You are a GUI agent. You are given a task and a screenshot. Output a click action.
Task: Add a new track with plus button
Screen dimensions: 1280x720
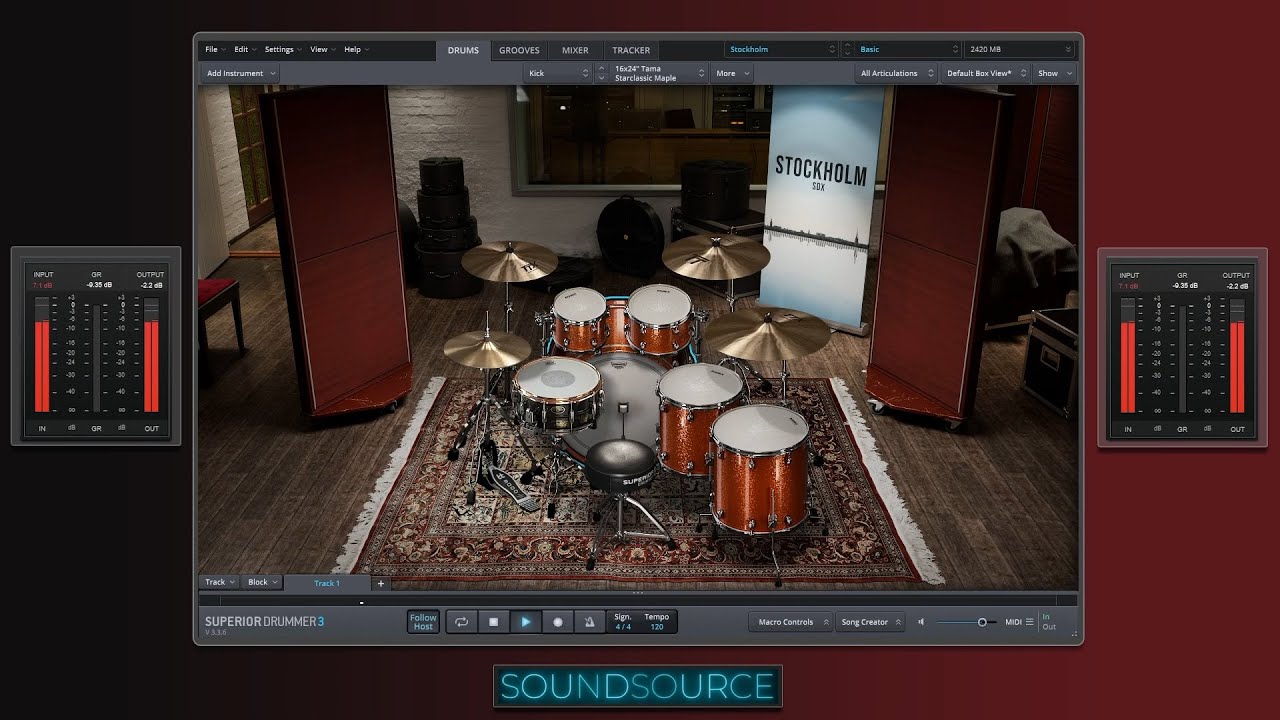pos(380,583)
